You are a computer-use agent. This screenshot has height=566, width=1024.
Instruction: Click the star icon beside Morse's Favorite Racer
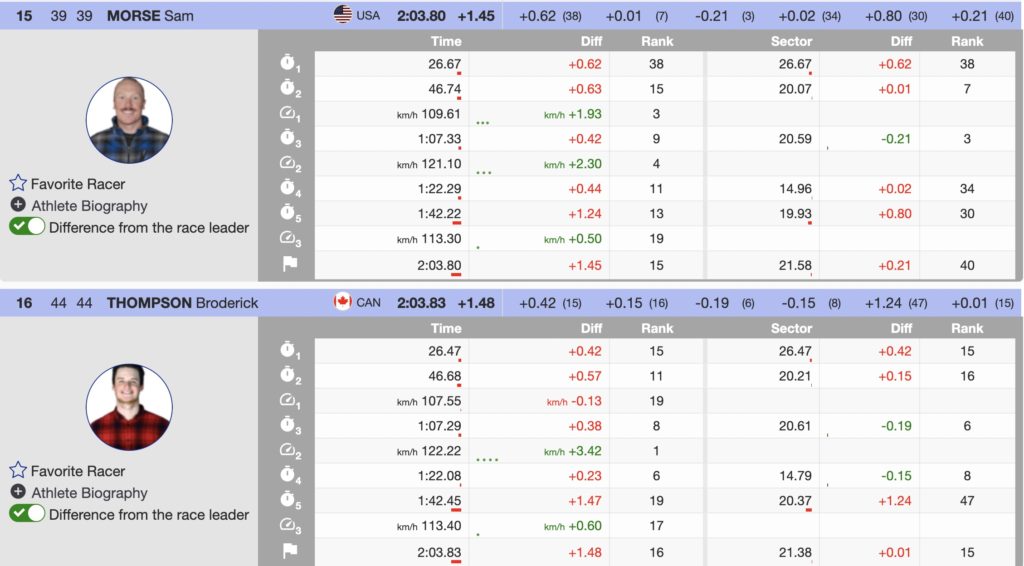point(17,184)
